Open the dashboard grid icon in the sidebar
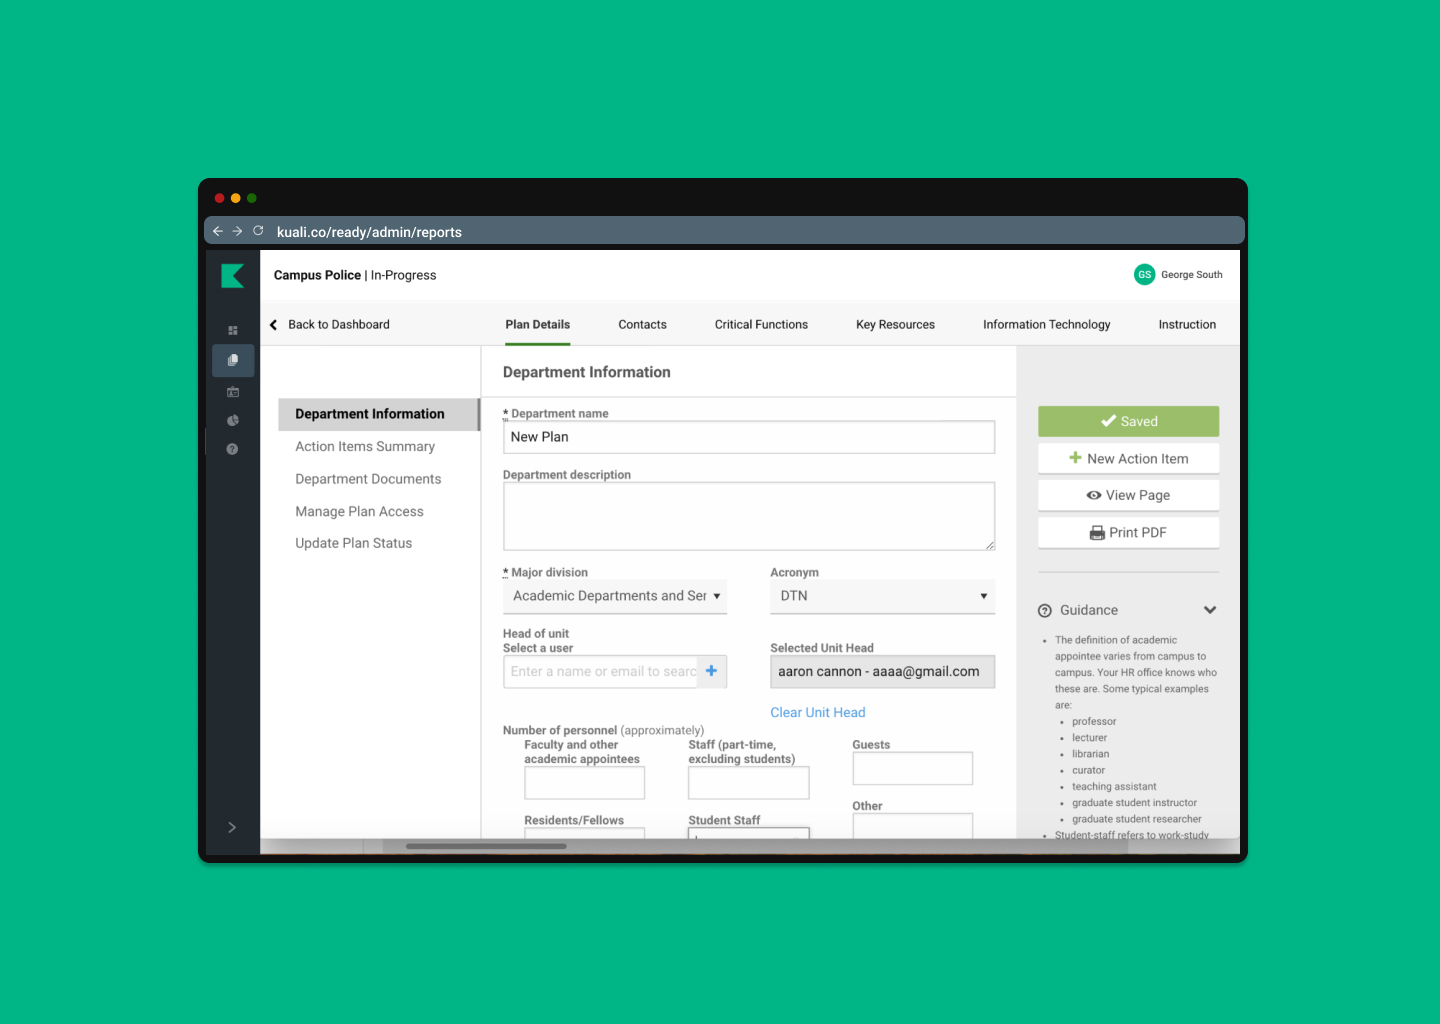 click(x=233, y=330)
